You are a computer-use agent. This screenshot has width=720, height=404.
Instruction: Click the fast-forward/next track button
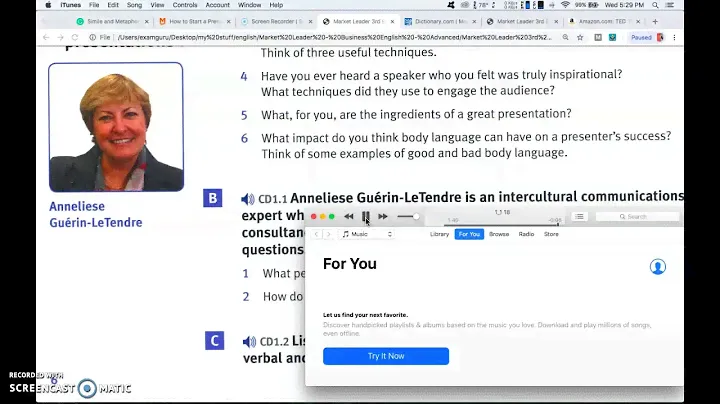coord(383,216)
